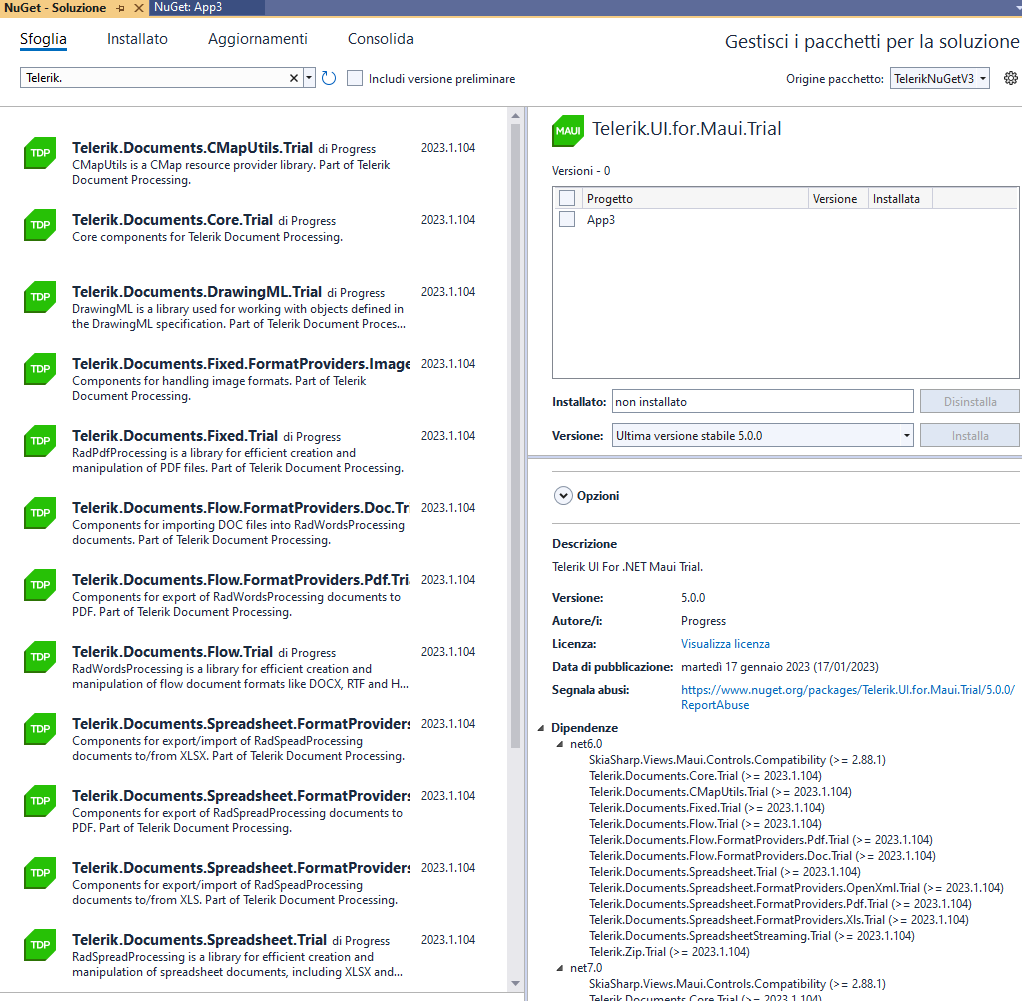Open the Origine pacchetto dropdown

[939, 78]
